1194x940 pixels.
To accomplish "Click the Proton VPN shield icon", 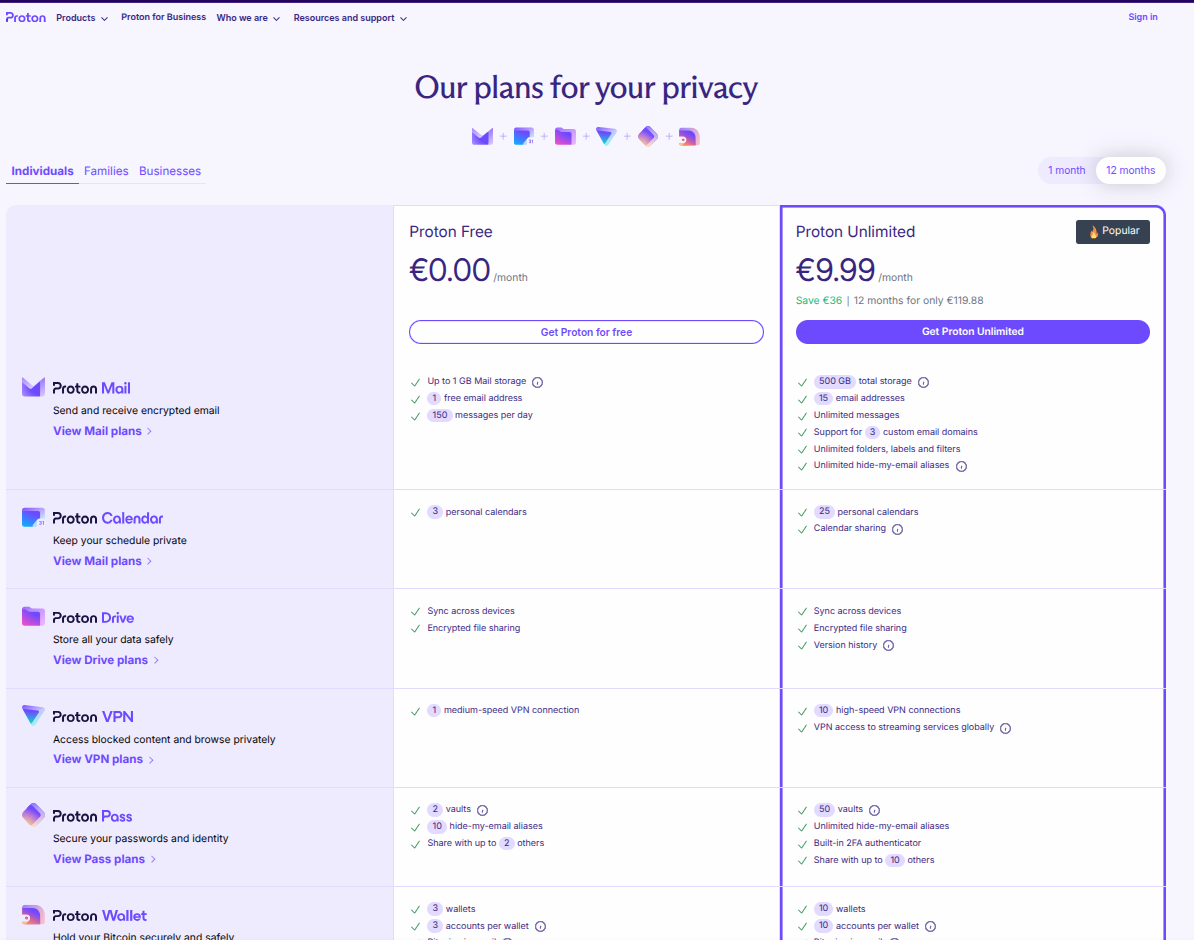I will click(x=33, y=716).
